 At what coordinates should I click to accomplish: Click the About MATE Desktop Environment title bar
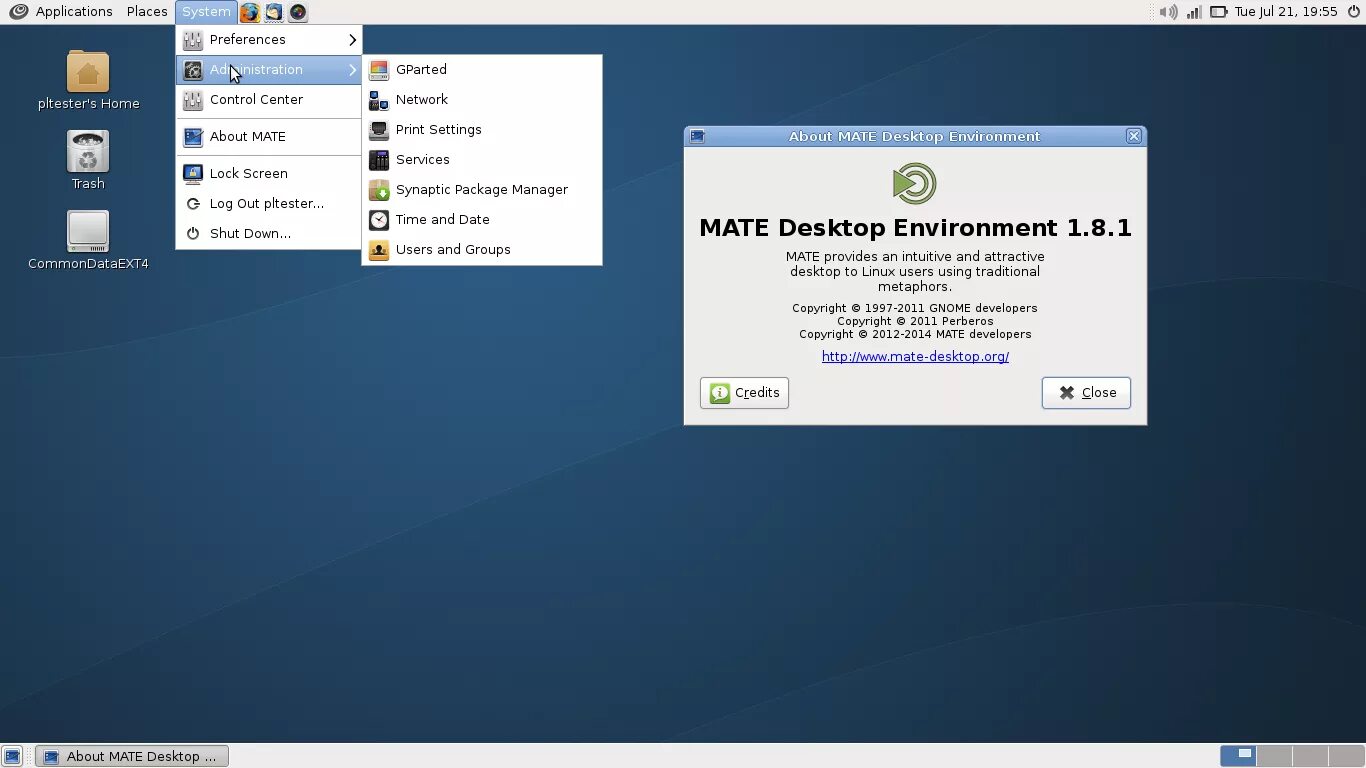(x=915, y=136)
